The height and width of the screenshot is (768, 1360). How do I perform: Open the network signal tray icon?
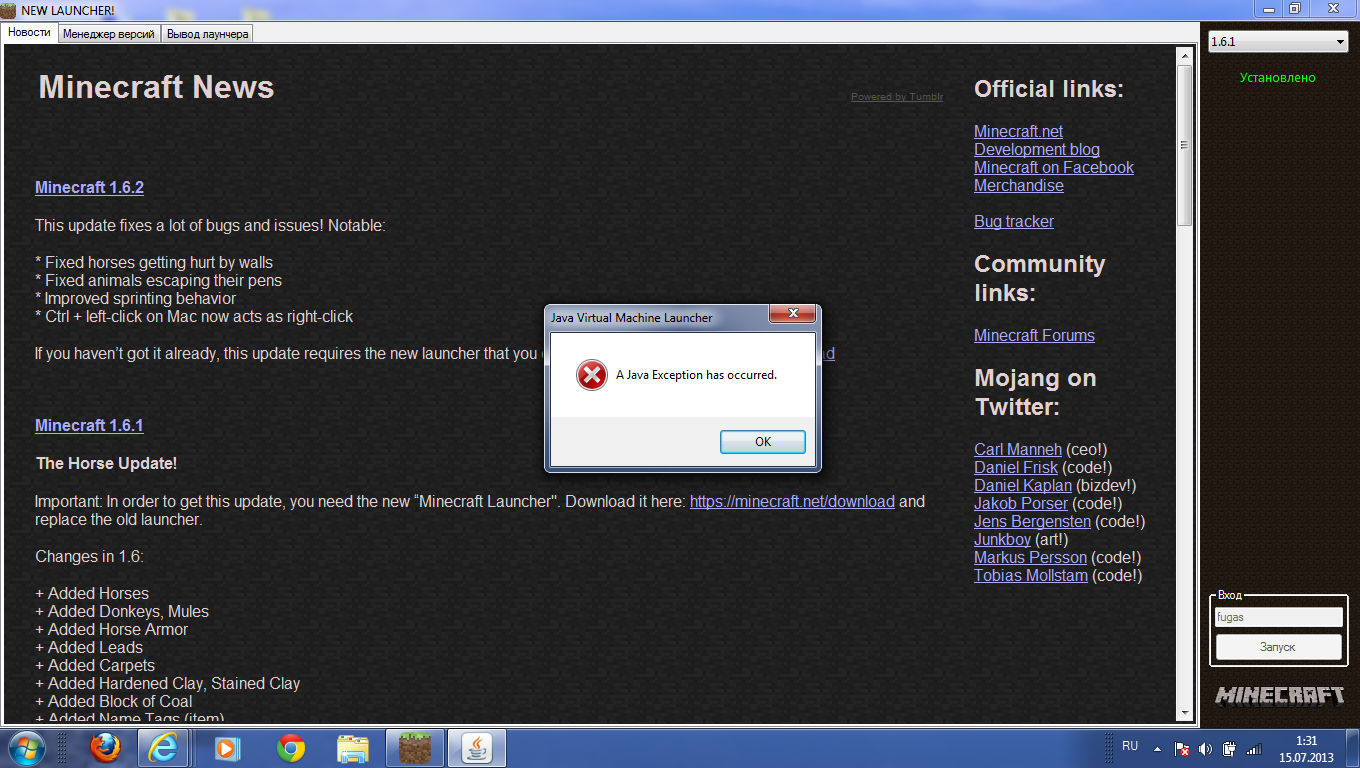click(x=1254, y=748)
